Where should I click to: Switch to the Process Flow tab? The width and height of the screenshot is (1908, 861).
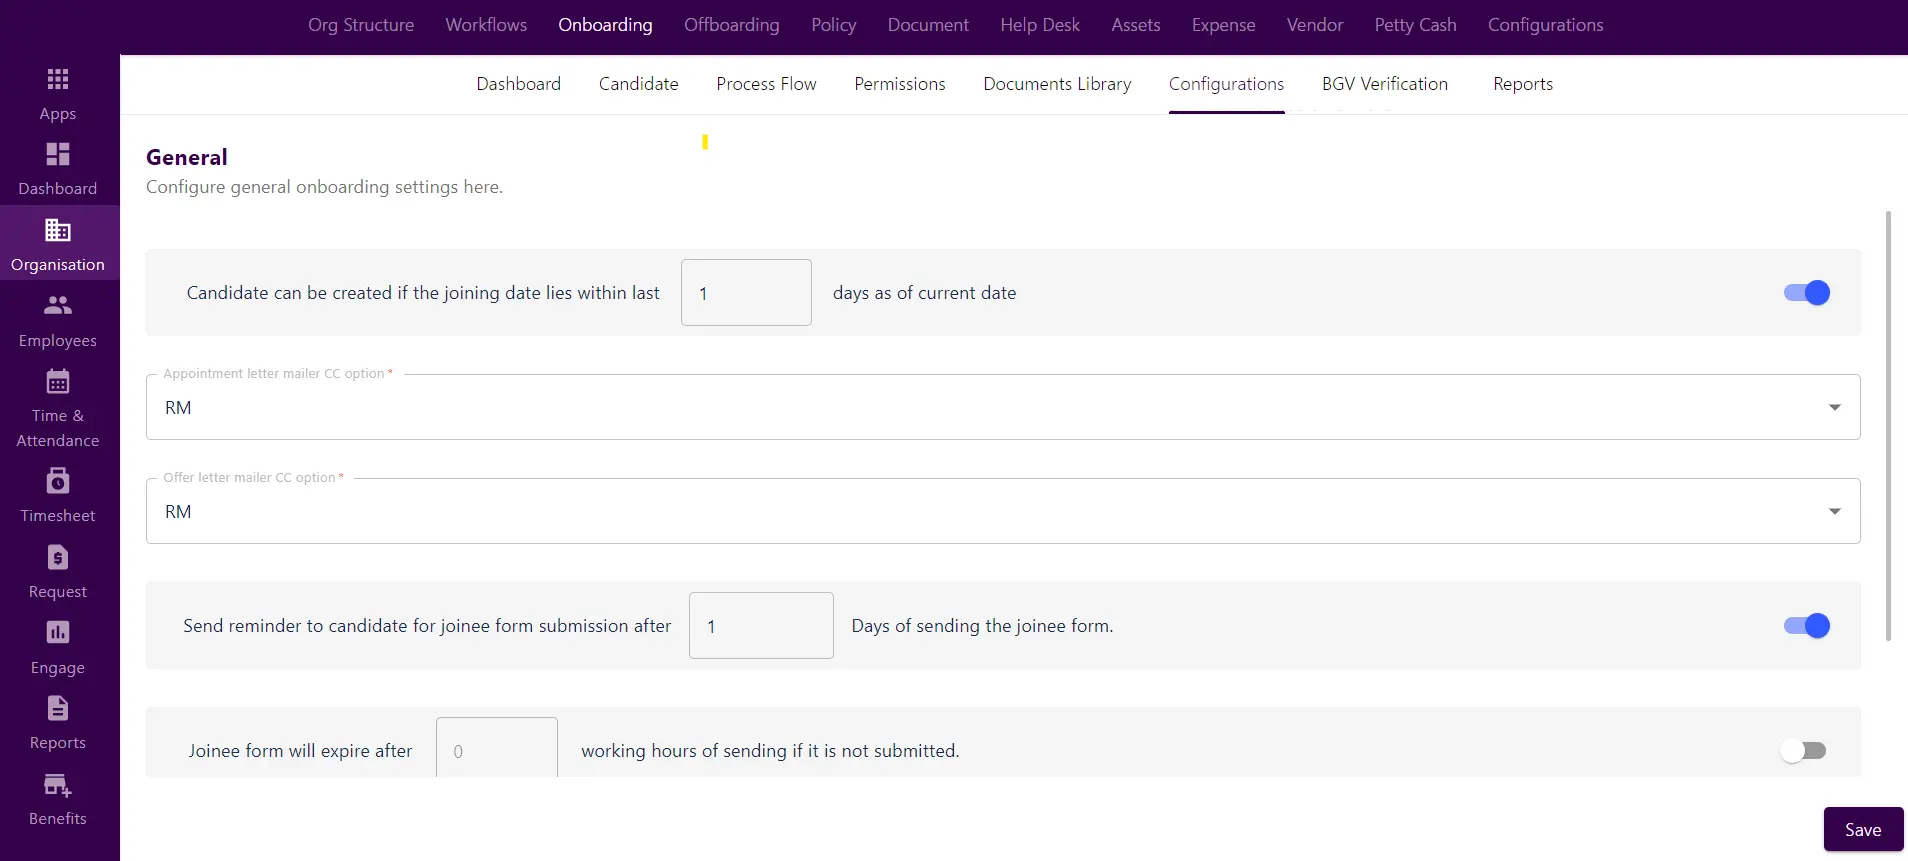point(766,84)
